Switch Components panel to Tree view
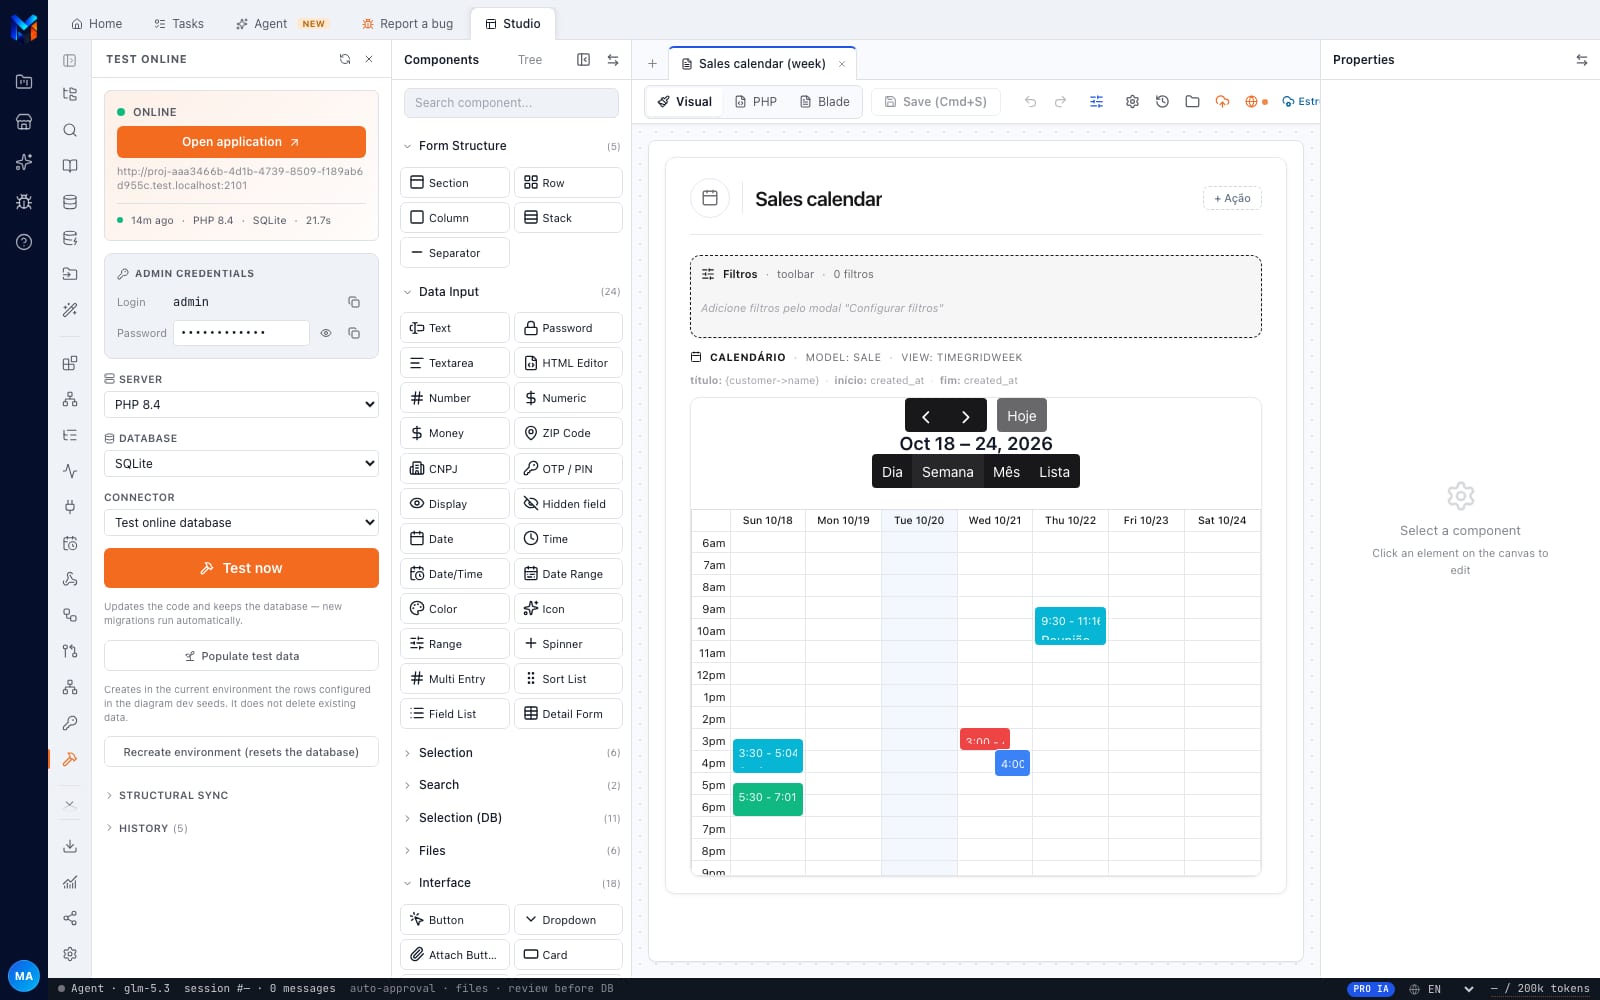 (530, 60)
